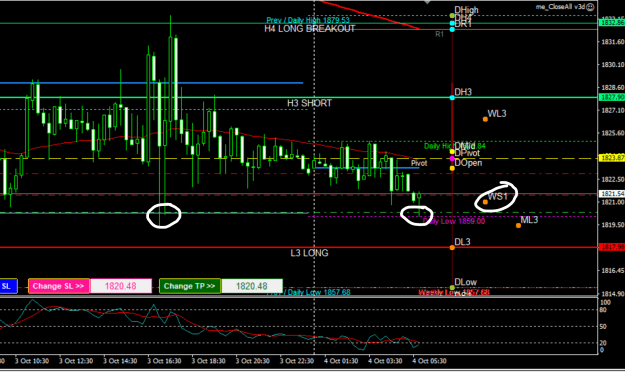Select the H3 SHORT label

click(309, 103)
